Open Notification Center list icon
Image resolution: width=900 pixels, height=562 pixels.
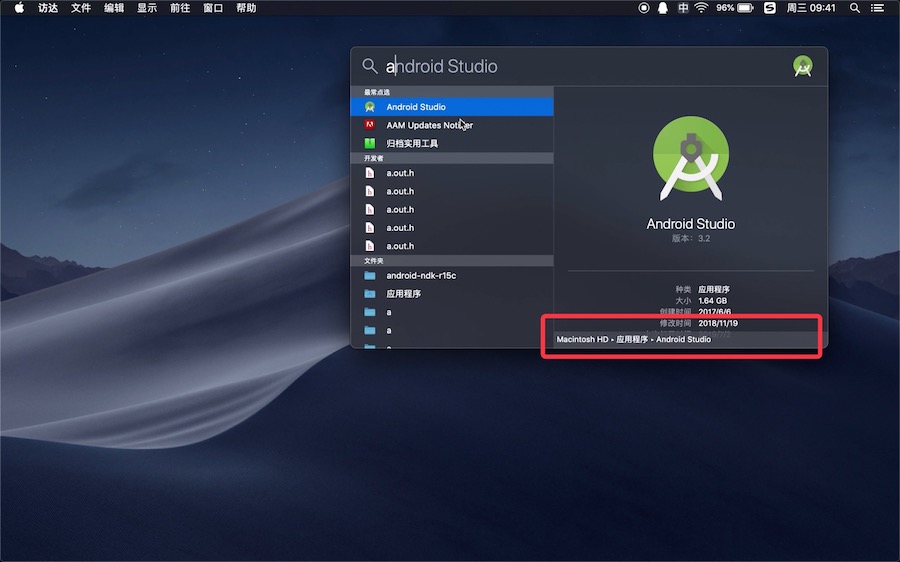tap(877, 8)
